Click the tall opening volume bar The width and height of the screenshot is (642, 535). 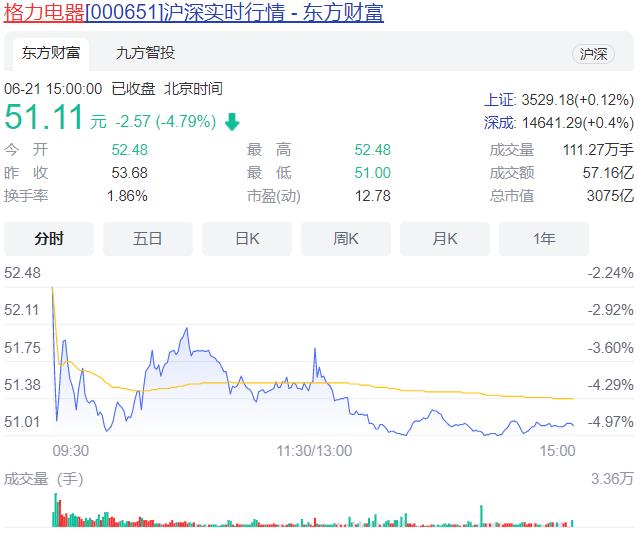tap(56, 510)
